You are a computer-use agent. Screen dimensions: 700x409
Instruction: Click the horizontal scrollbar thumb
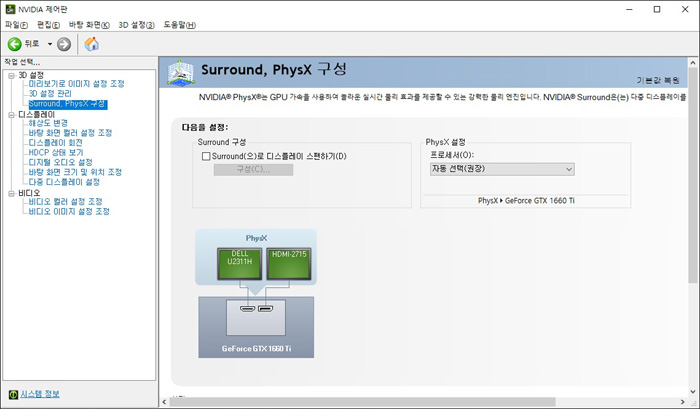pyautogui.click(x=362, y=402)
